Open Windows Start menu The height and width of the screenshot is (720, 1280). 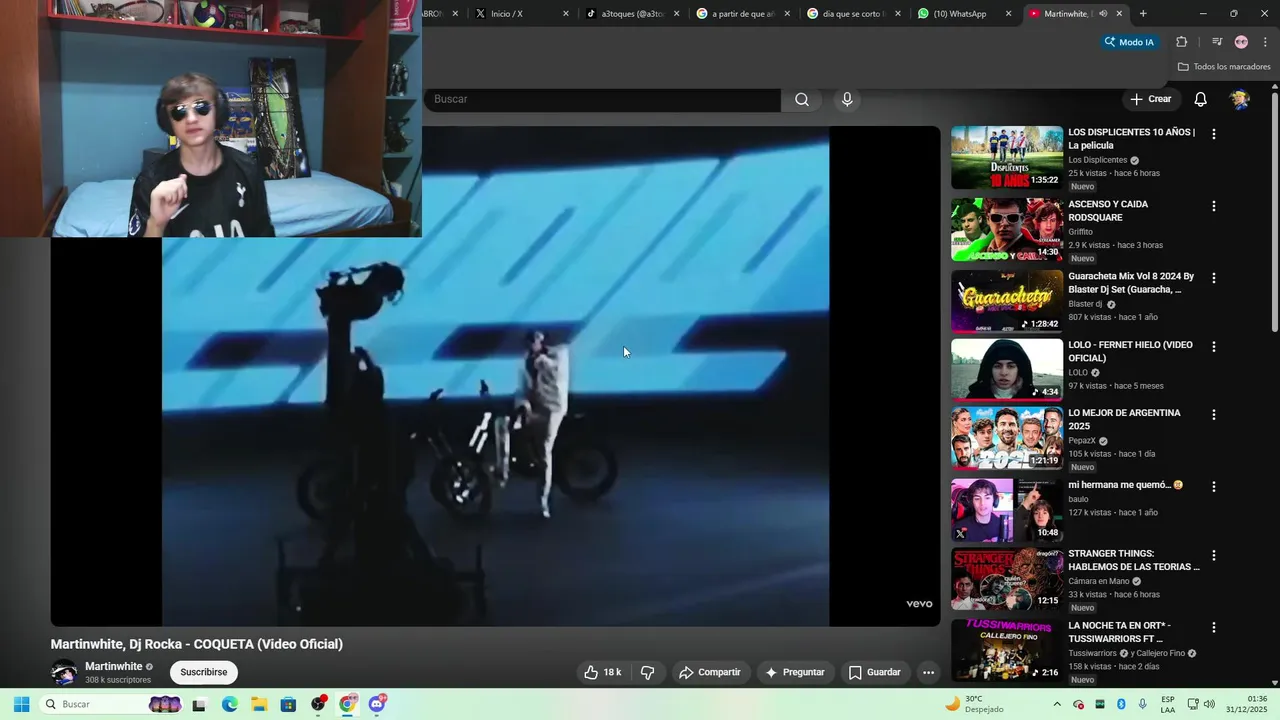(21, 704)
